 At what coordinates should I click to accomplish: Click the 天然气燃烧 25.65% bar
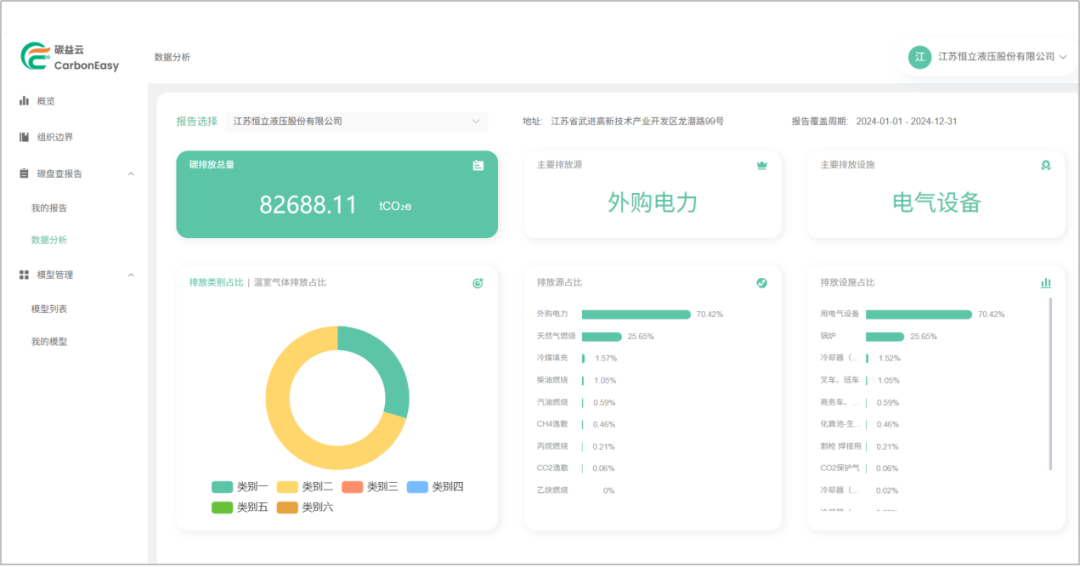click(x=601, y=337)
